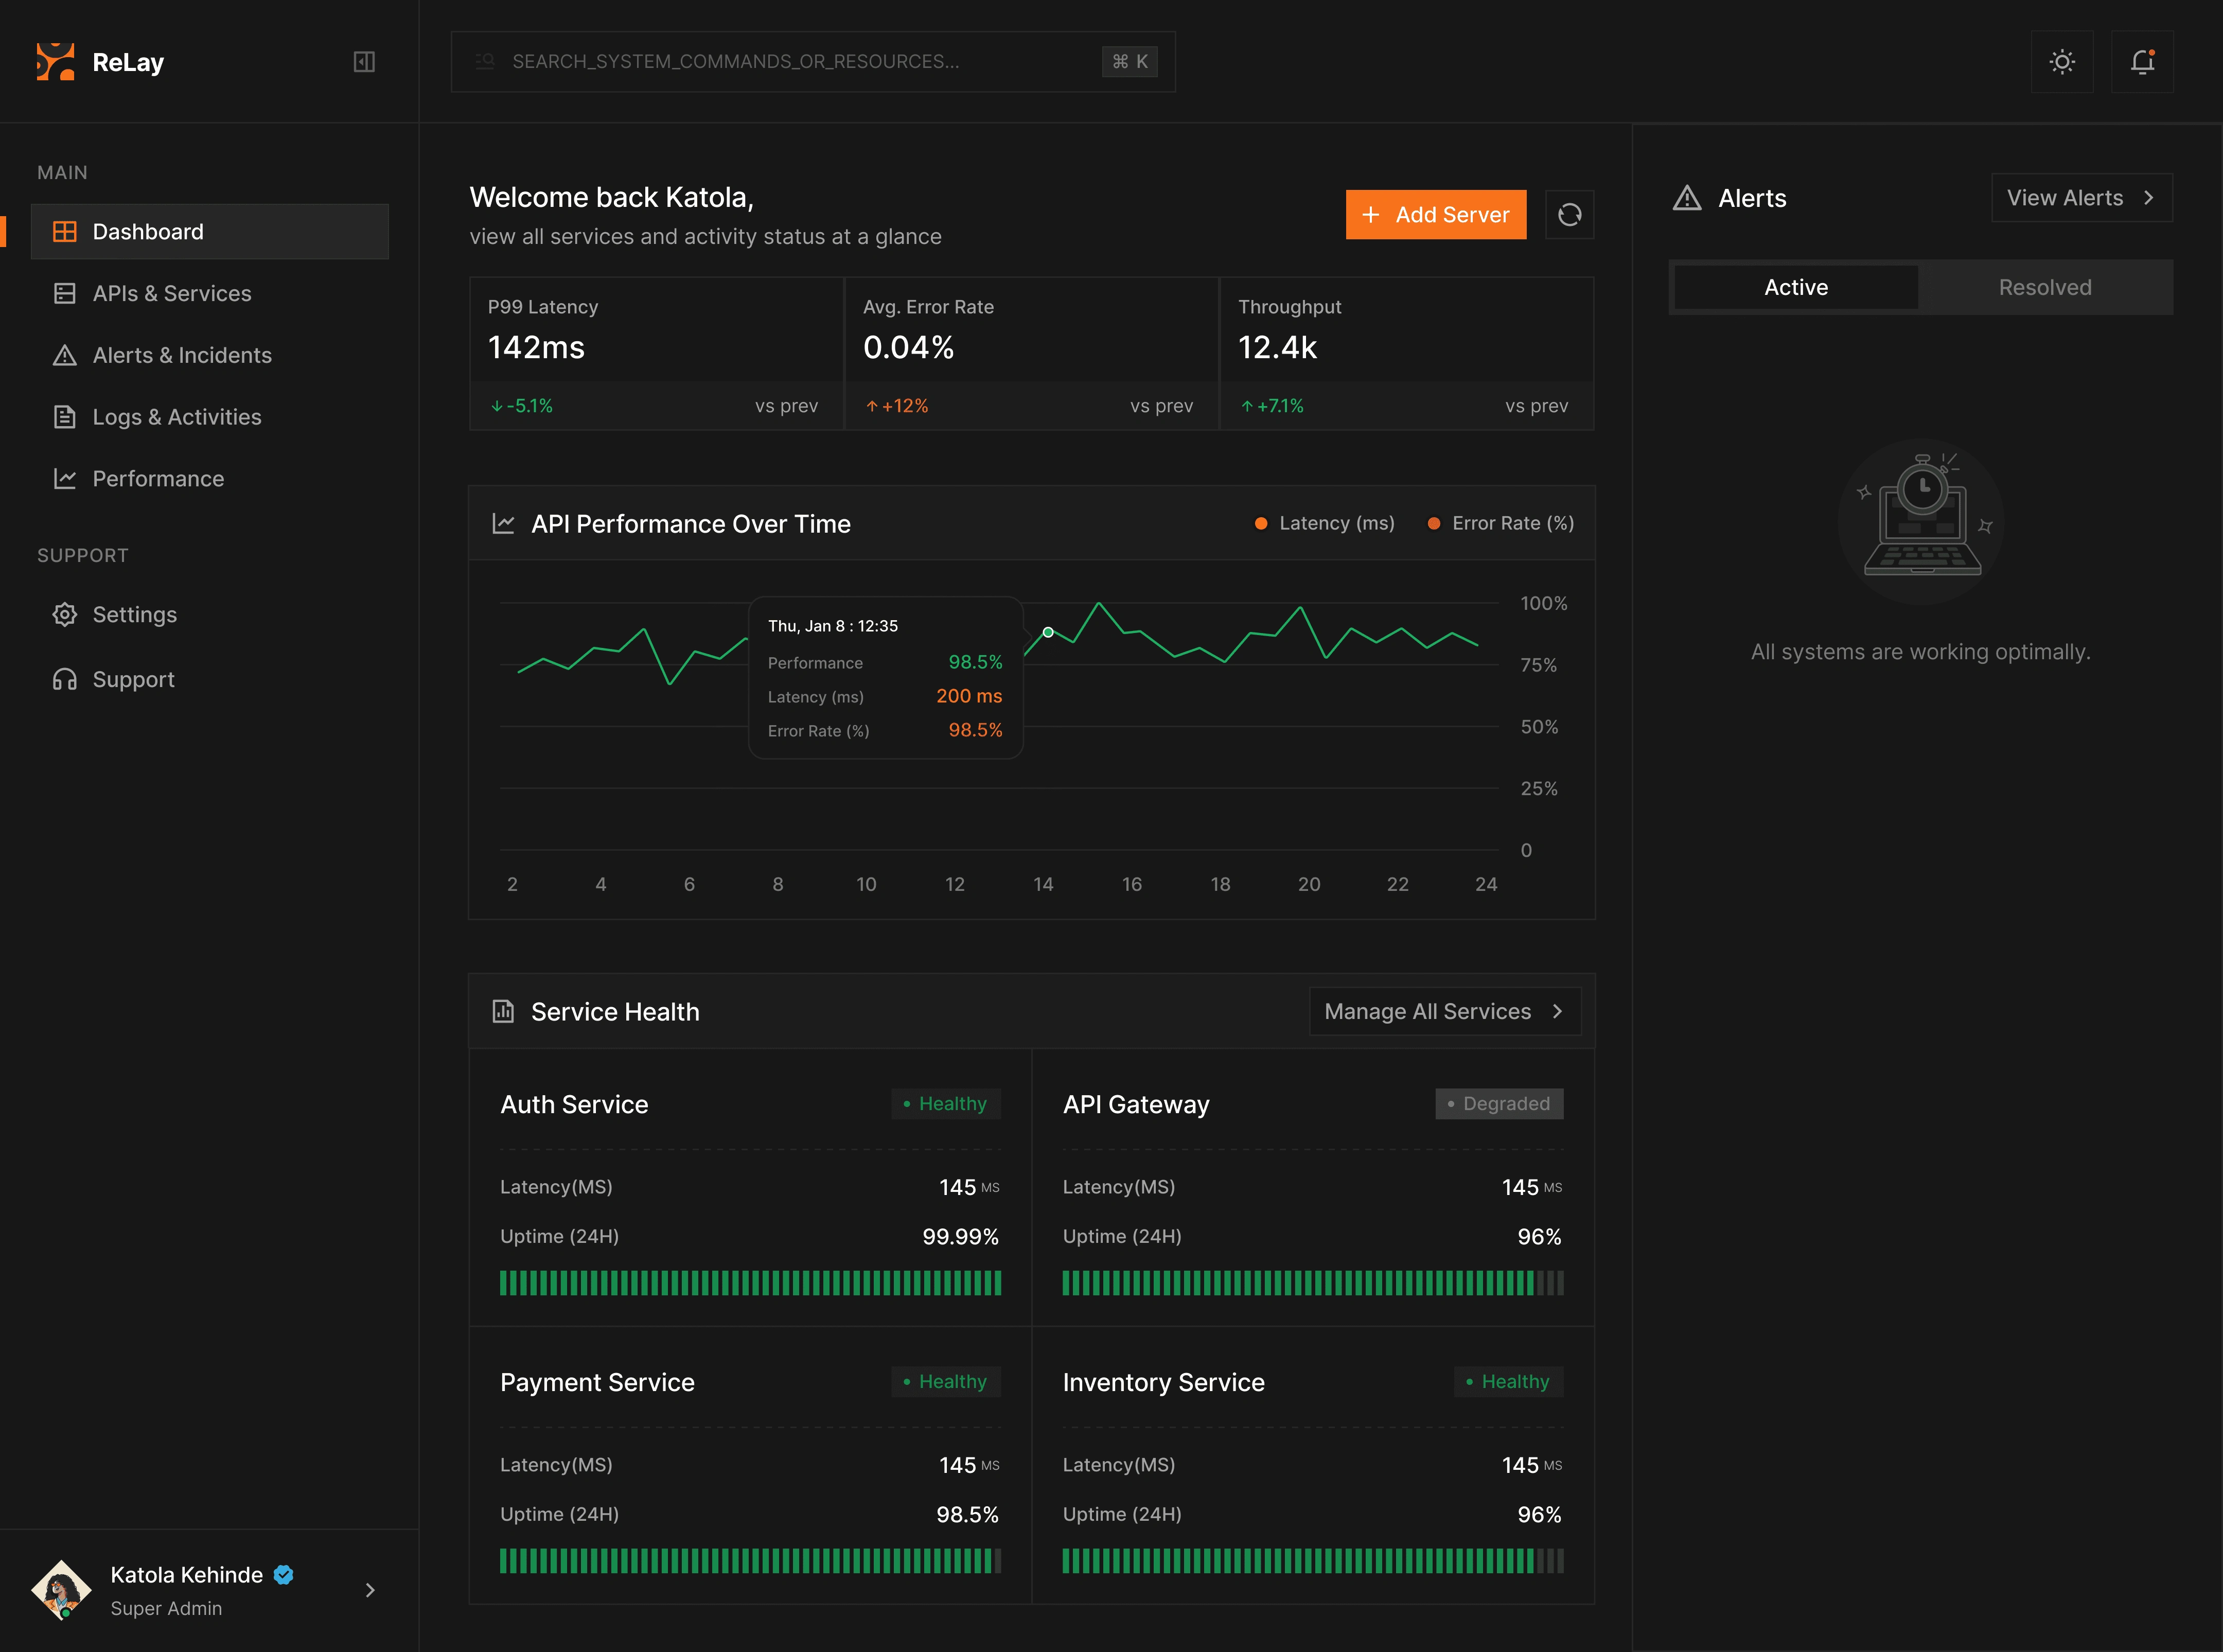The image size is (2223, 1652).
Task: Open Support via headphones icon
Action: coord(65,680)
